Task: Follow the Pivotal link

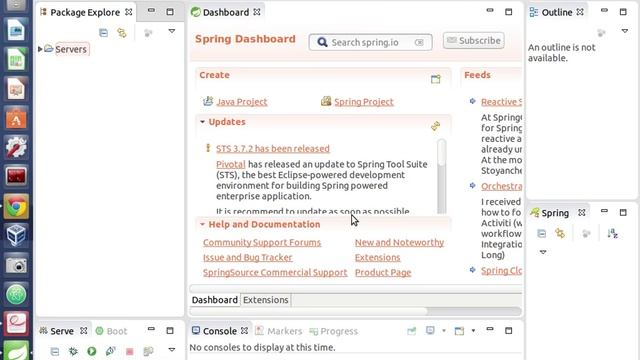Action: [231, 164]
